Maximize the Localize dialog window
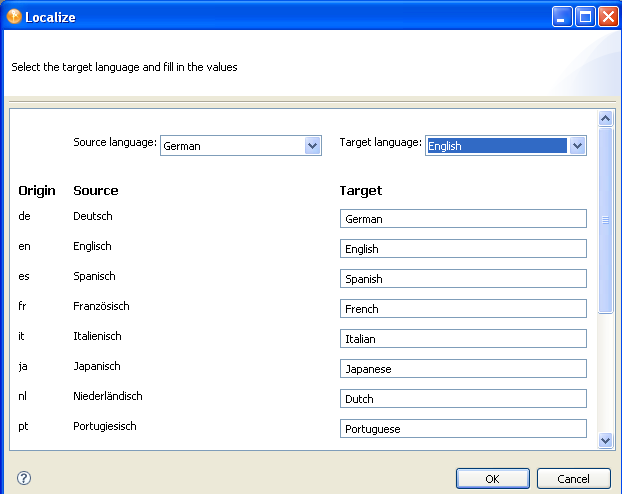622x494 pixels. [585, 17]
